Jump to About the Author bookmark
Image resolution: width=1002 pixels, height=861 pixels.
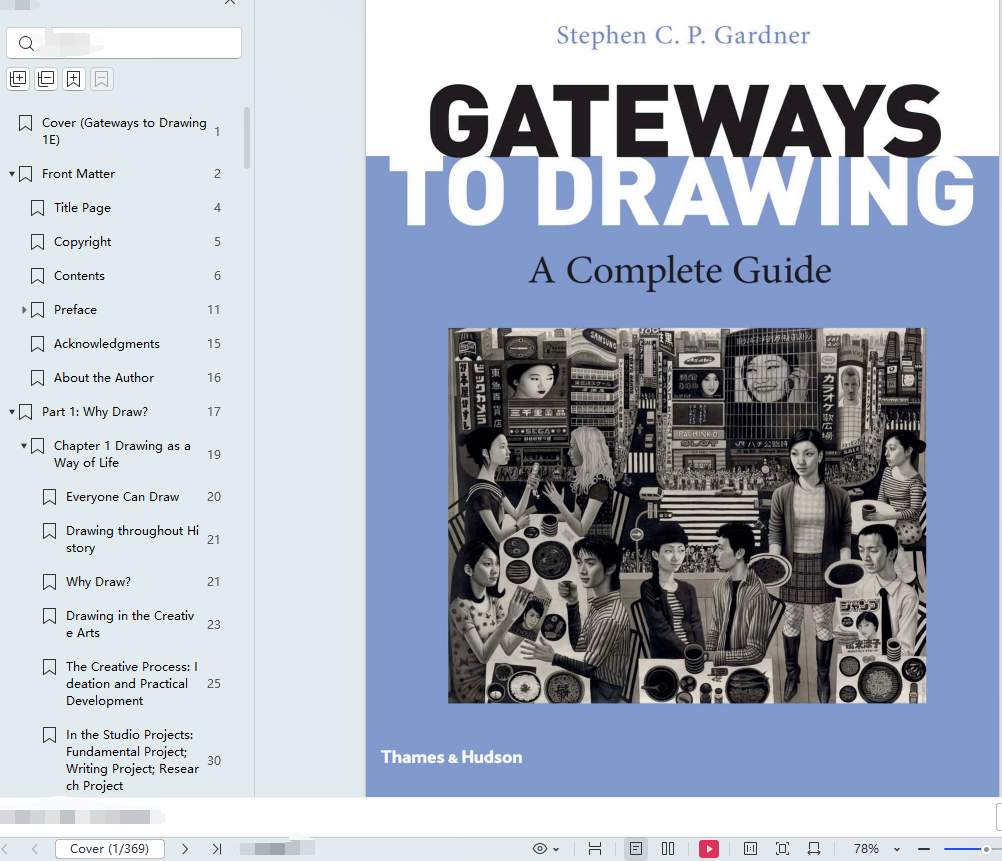click(x=104, y=378)
